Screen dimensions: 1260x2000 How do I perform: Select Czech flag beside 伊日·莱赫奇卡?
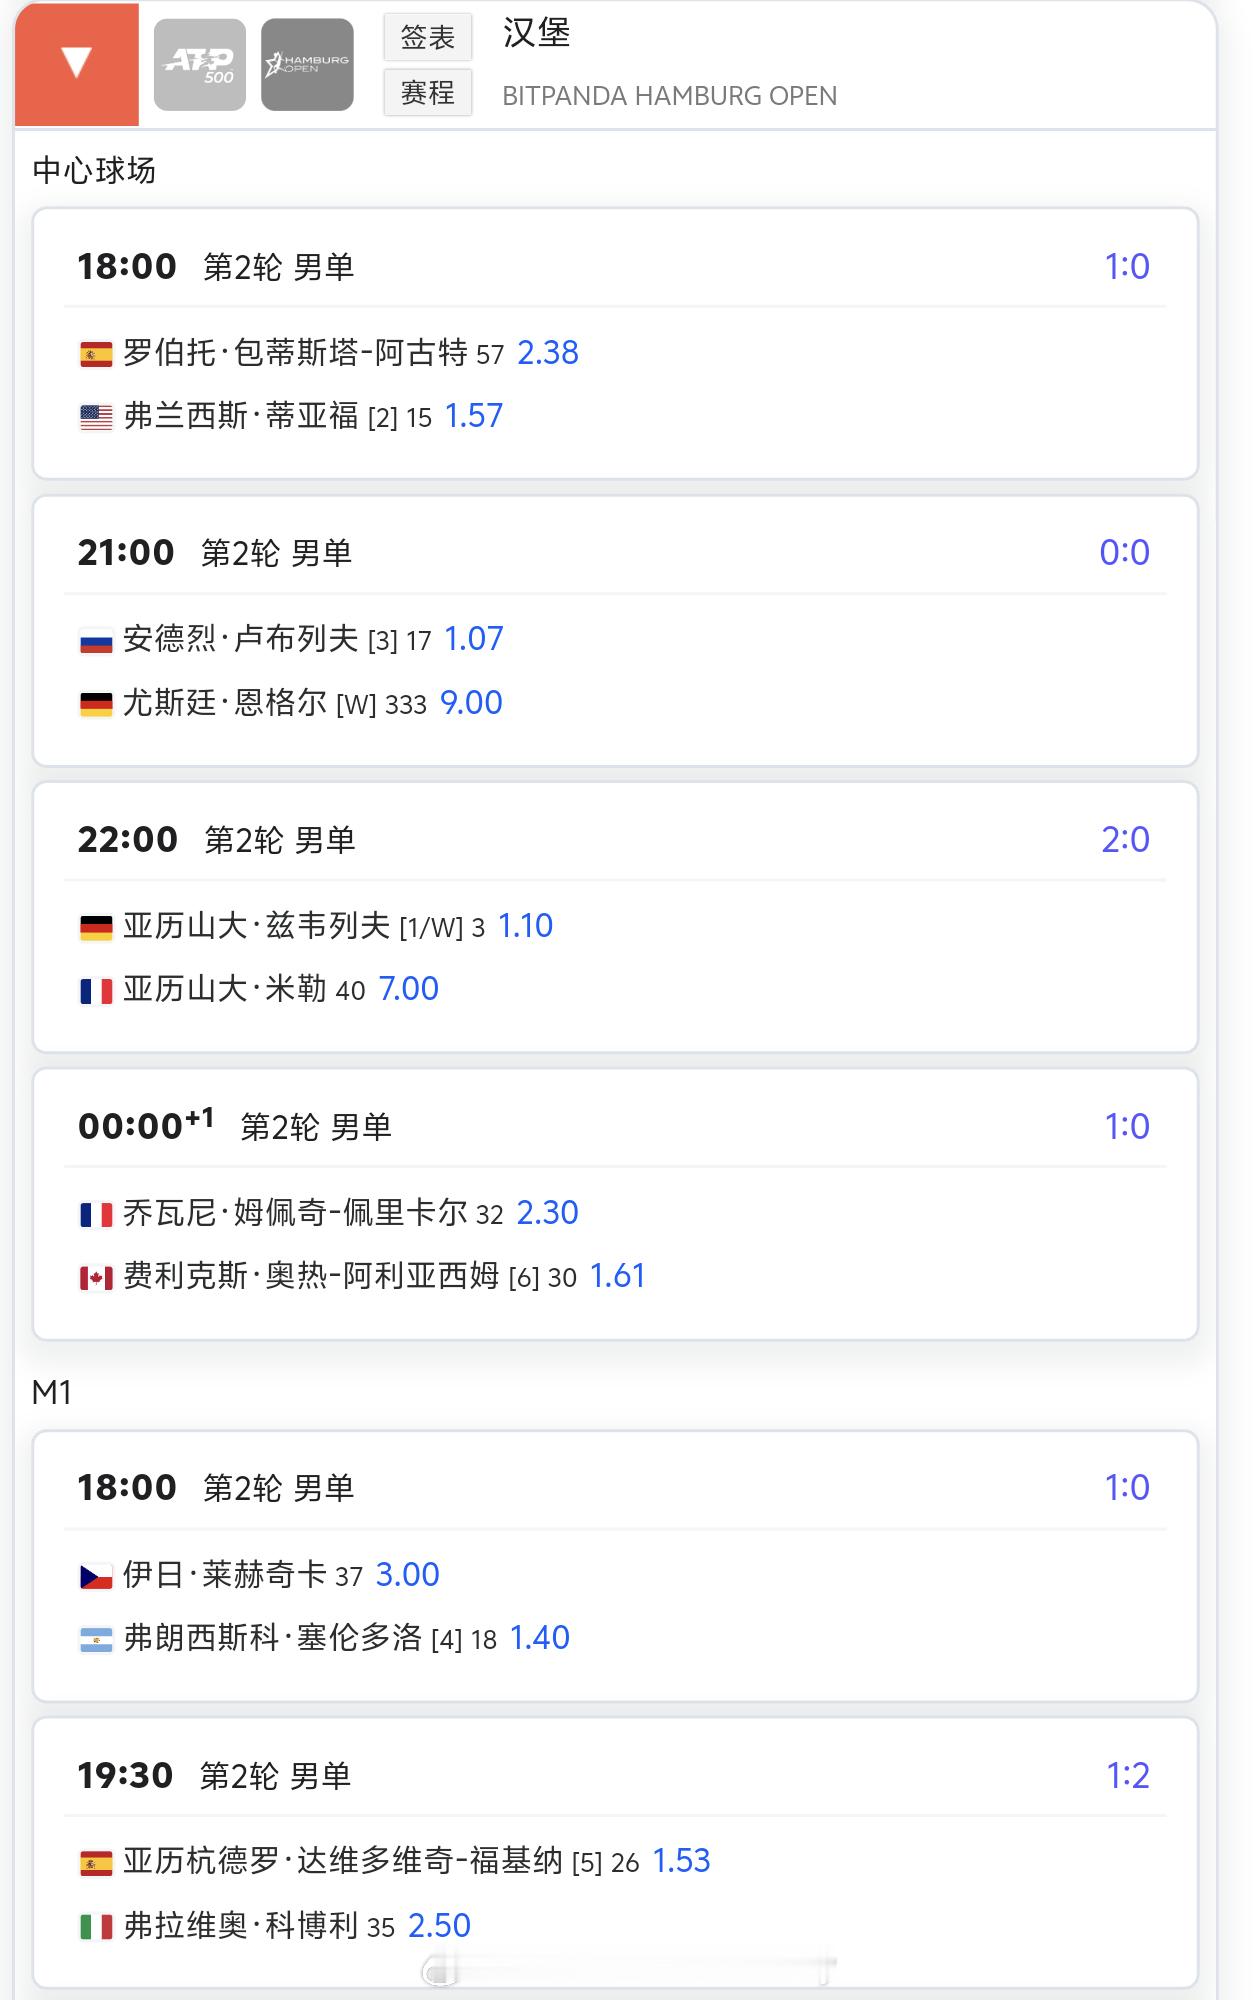click(96, 1577)
